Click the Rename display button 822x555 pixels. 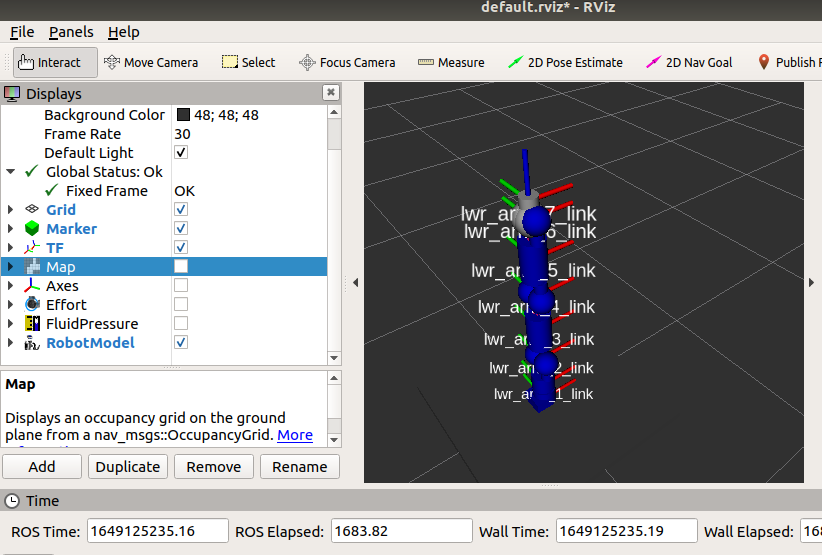[x=300, y=466]
